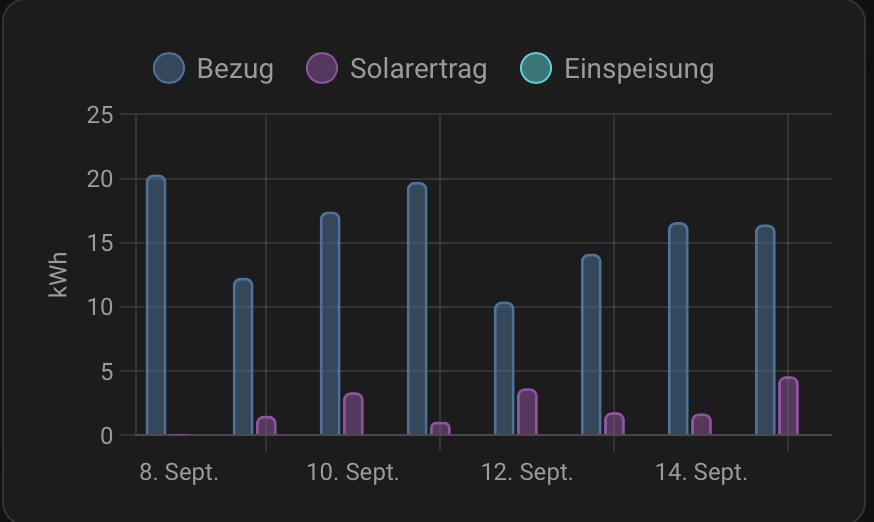Click the kWh y-axis title
This screenshot has height=522, width=874.
click(59, 274)
